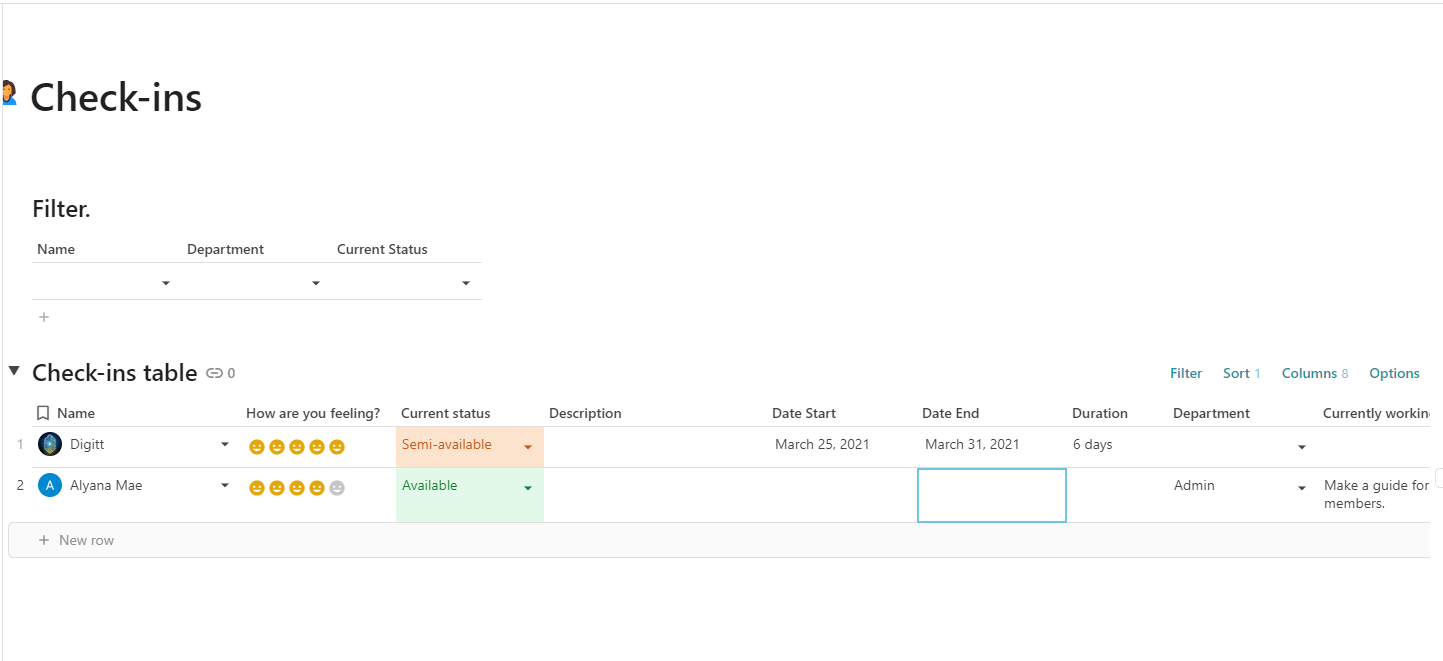
Task: Click Digitt's avatar icon
Action: point(50,445)
